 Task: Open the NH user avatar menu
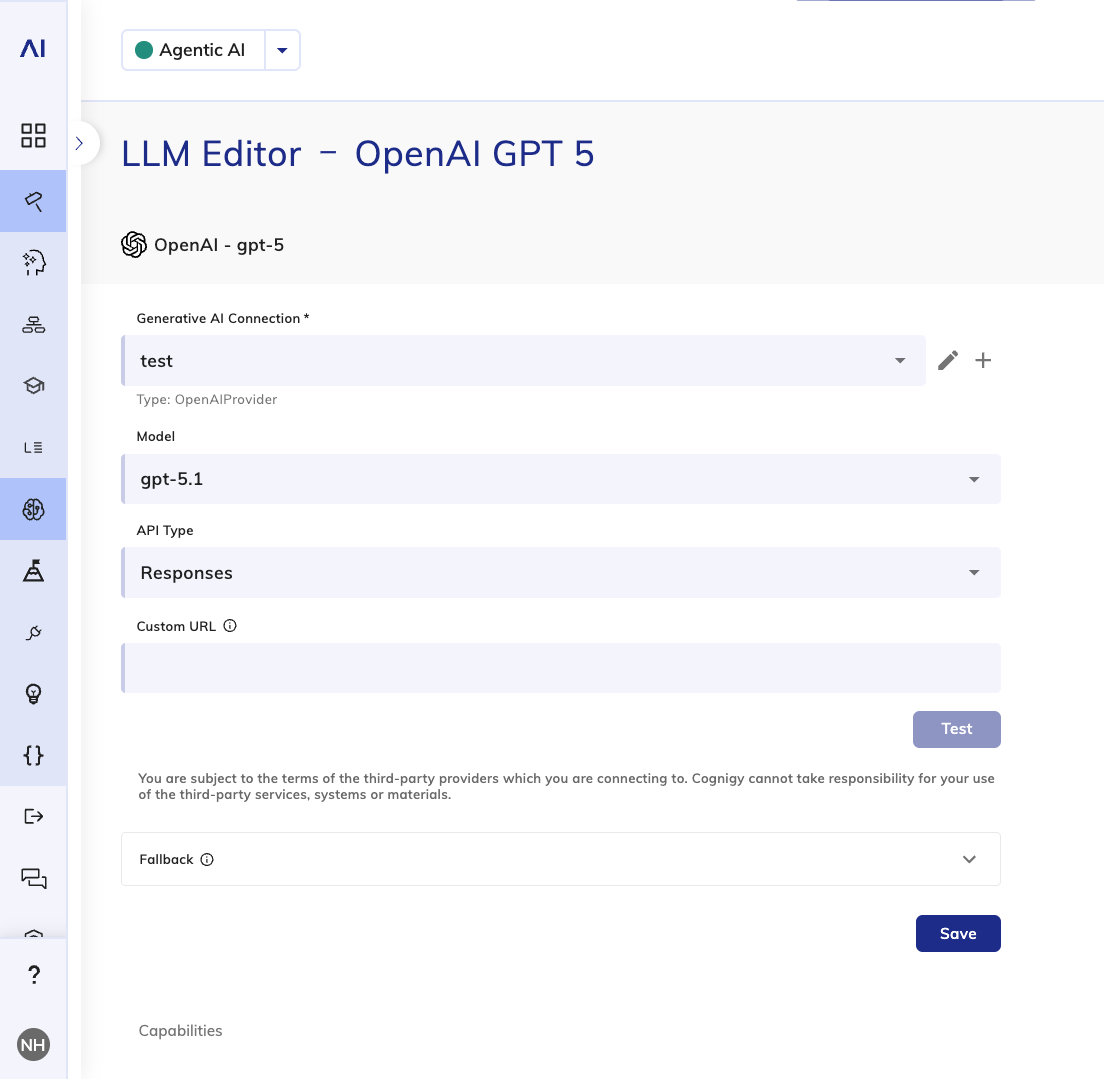click(x=33, y=1044)
